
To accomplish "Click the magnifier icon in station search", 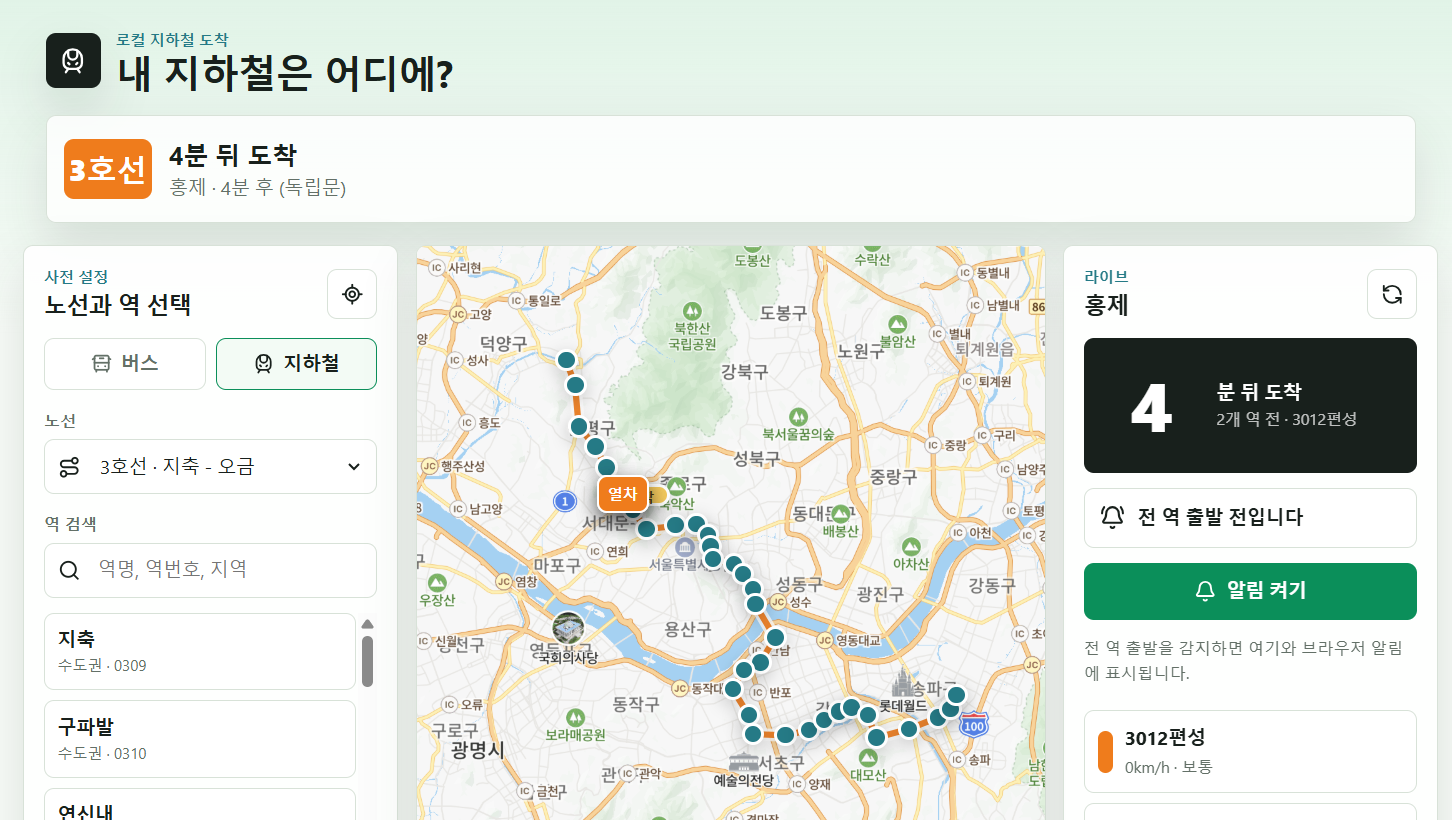I will 70,570.
